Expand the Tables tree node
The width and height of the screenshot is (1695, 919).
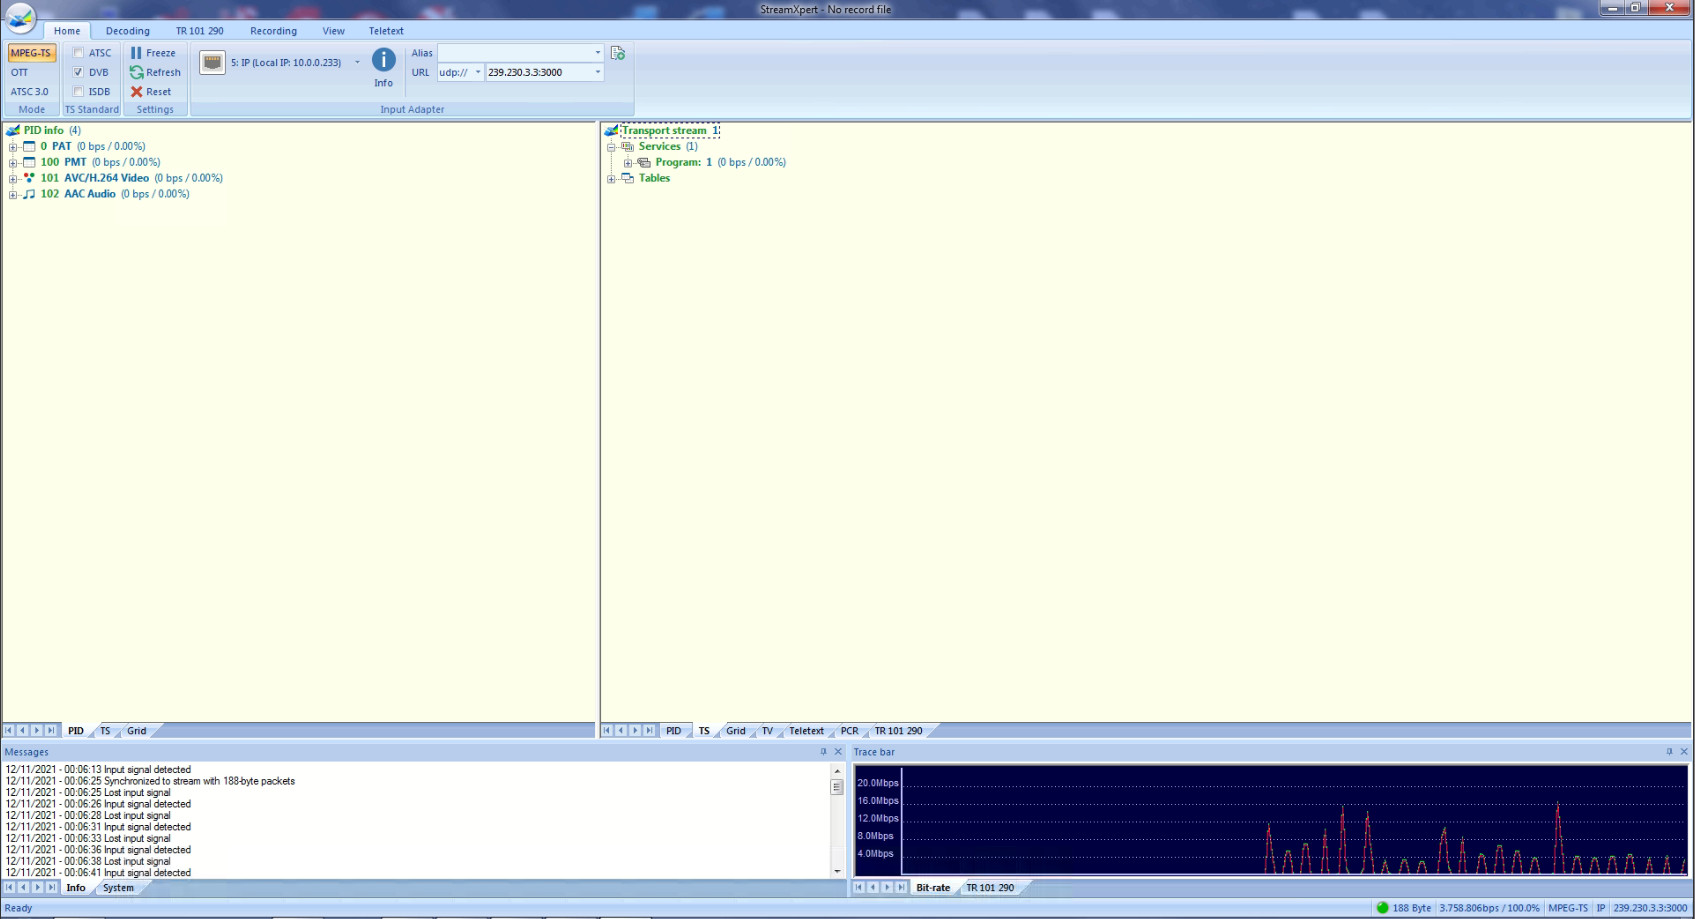[x=611, y=178]
